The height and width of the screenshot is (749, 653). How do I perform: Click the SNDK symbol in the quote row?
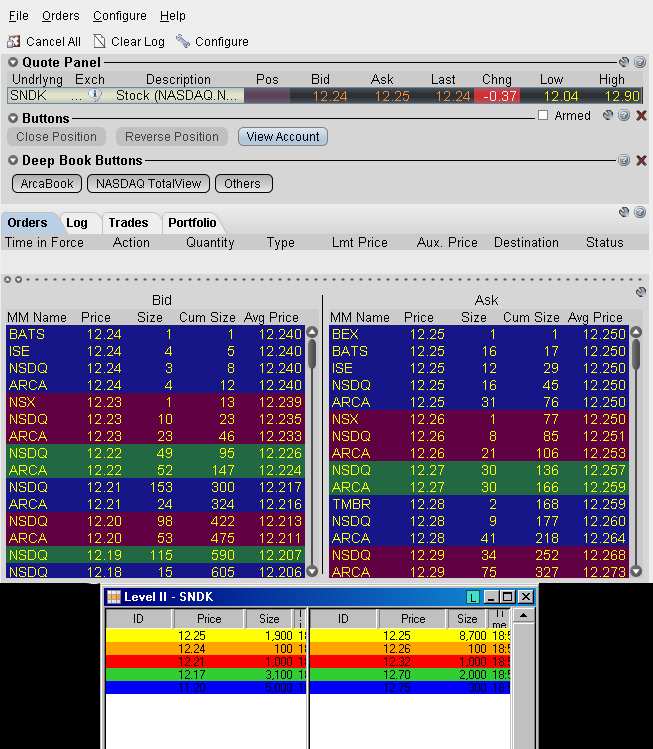click(x=29, y=96)
